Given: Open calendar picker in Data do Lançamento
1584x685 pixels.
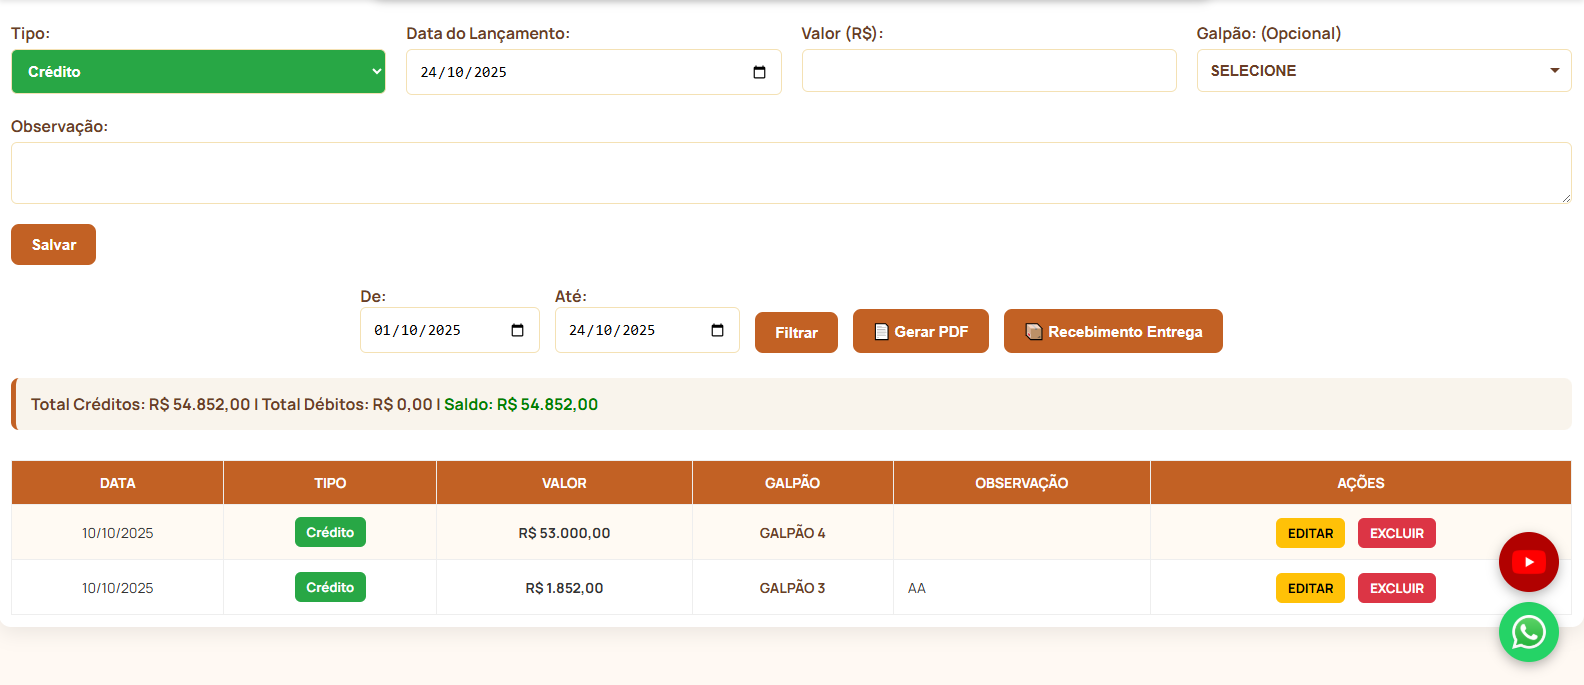Looking at the screenshot, I should pos(759,72).
